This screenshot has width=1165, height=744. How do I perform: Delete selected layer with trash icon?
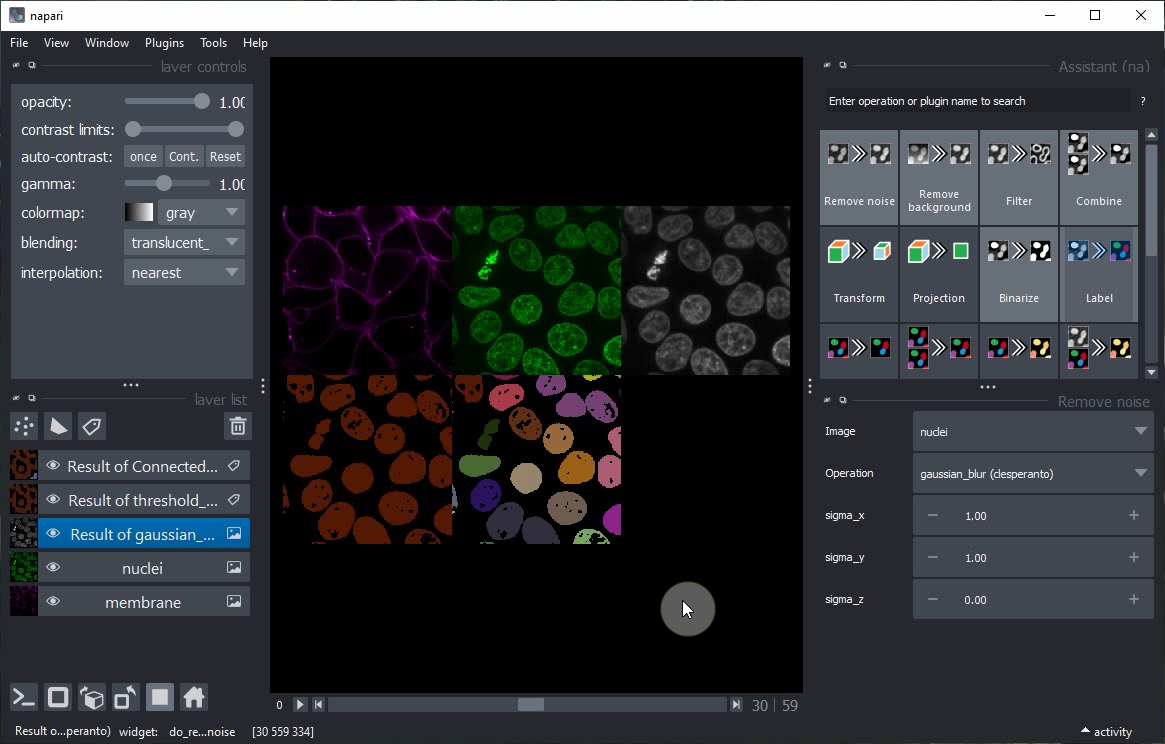[x=237, y=427]
